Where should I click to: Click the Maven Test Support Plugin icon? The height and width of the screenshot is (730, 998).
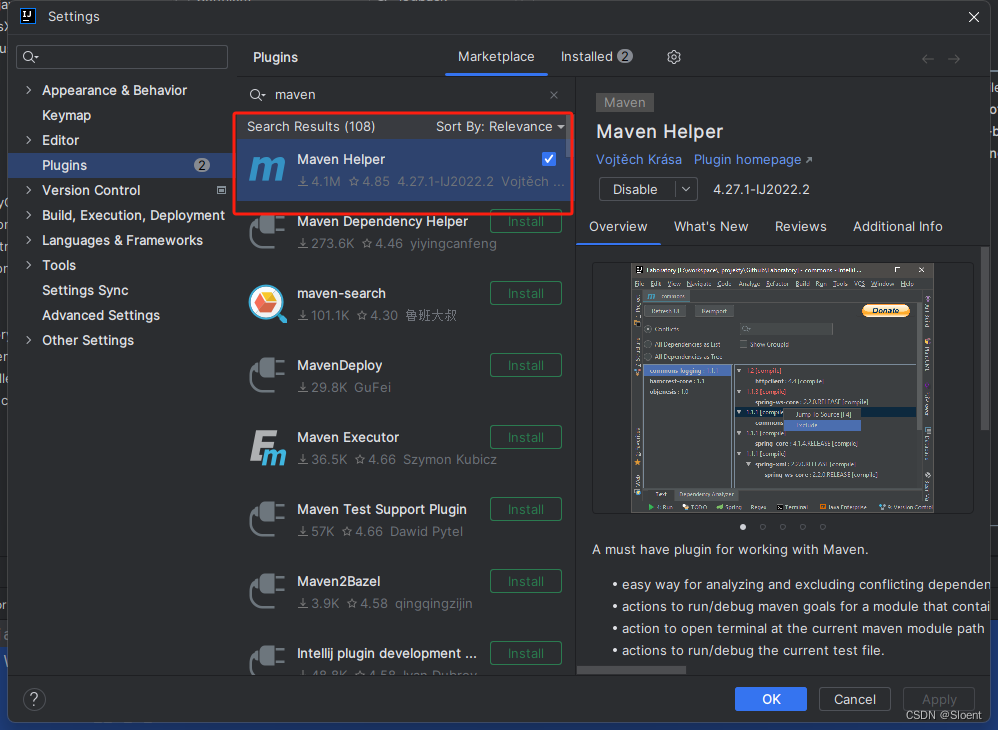click(267, 519)
